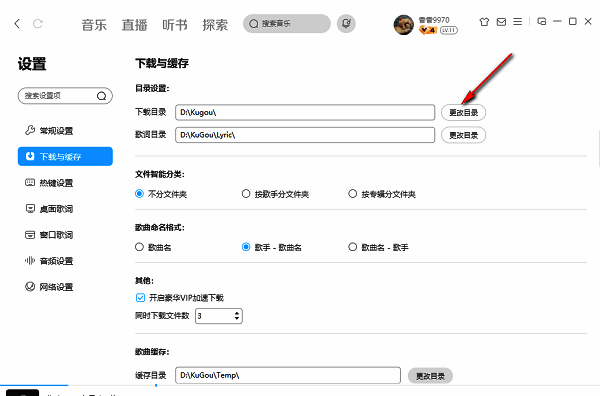Select 按专辑分文件夹 radio option
The image size is (600, 396).
pos(382,194)
